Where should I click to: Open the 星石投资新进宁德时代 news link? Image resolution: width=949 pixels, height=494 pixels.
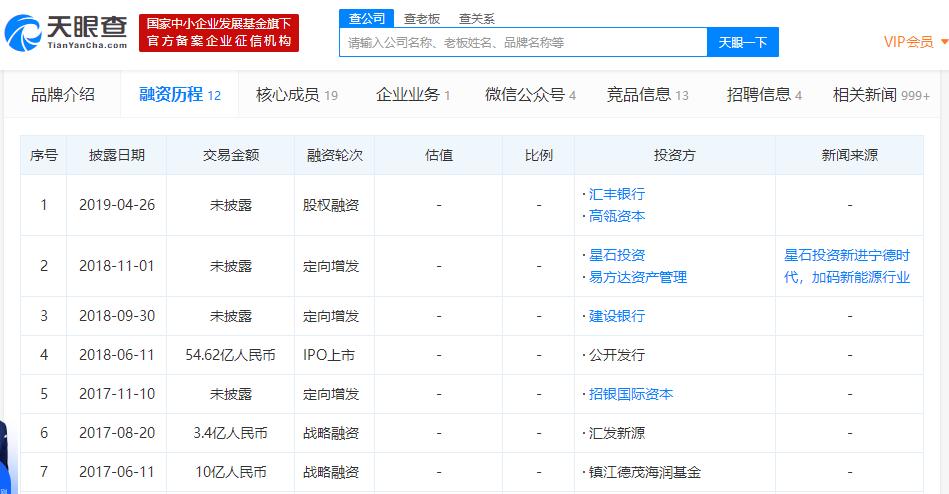847,266
